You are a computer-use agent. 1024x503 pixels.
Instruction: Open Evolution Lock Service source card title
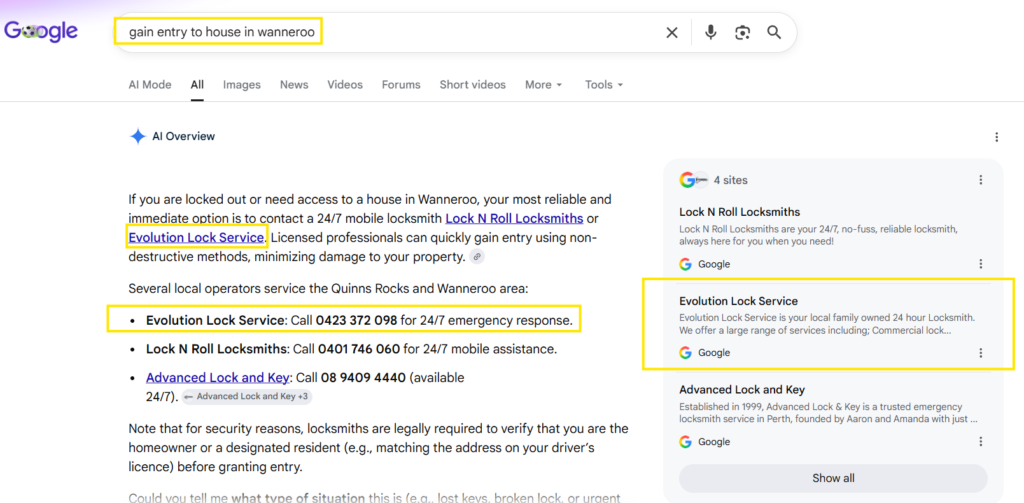(738, 301)
